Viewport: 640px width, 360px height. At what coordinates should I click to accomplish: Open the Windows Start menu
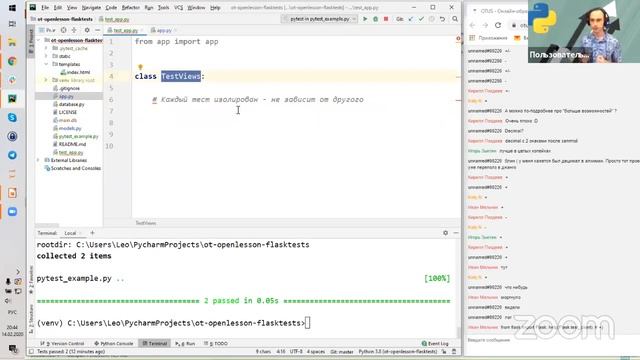(12, 8)
